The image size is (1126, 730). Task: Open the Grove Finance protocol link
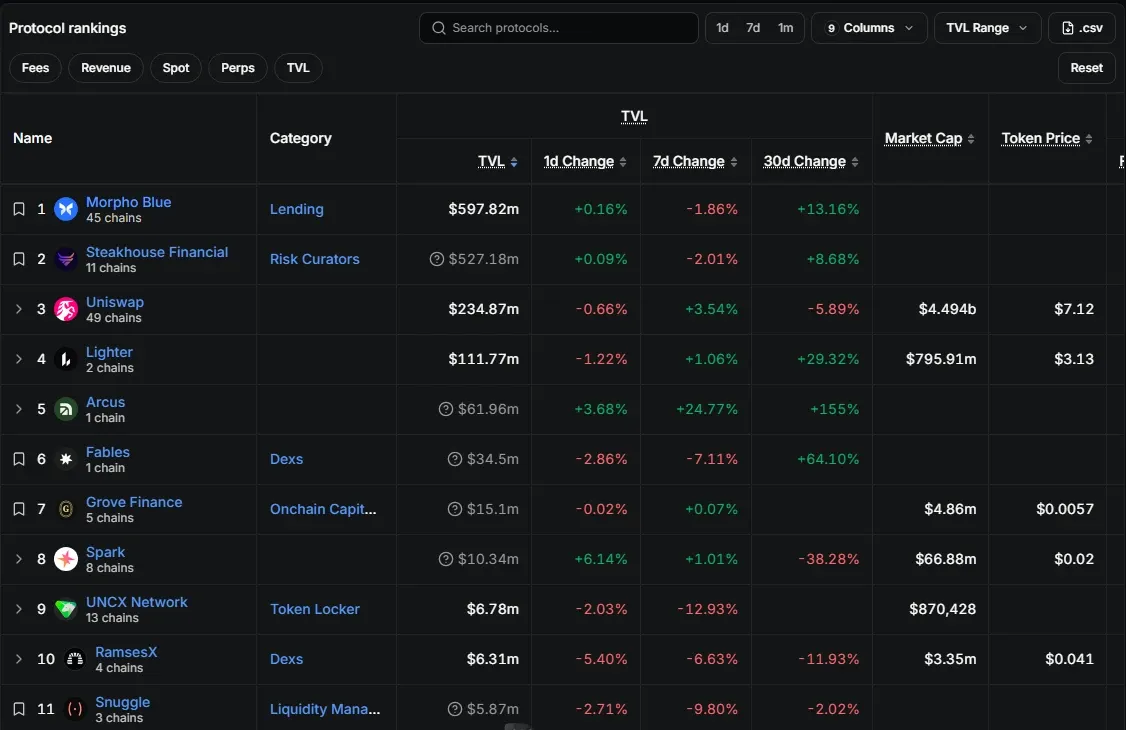click(134, 502)
